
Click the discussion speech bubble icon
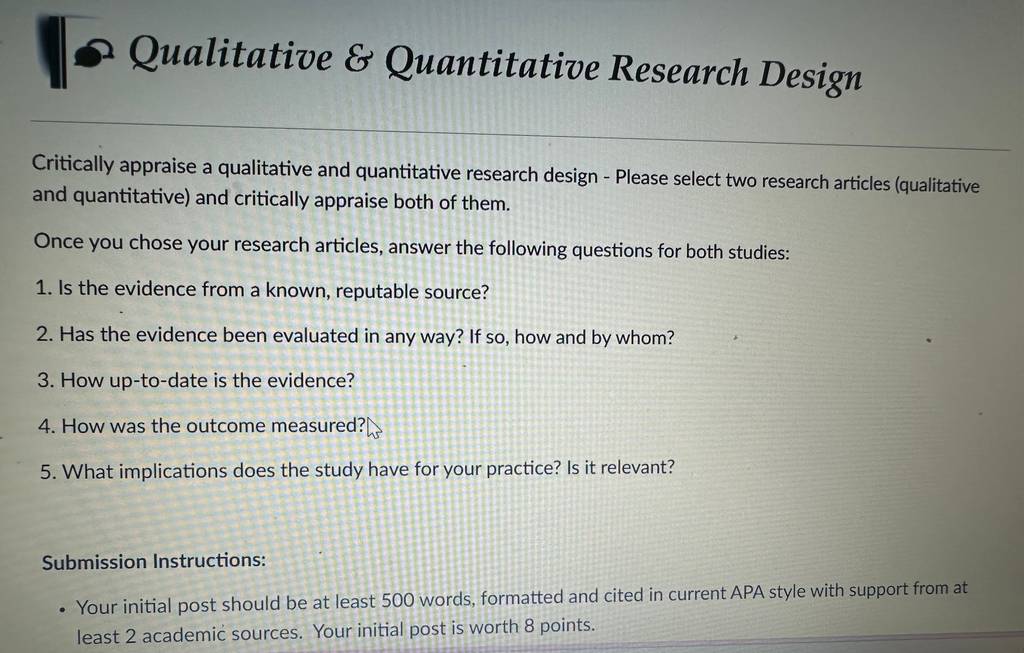pyautogui.click(x=92, y=55)
